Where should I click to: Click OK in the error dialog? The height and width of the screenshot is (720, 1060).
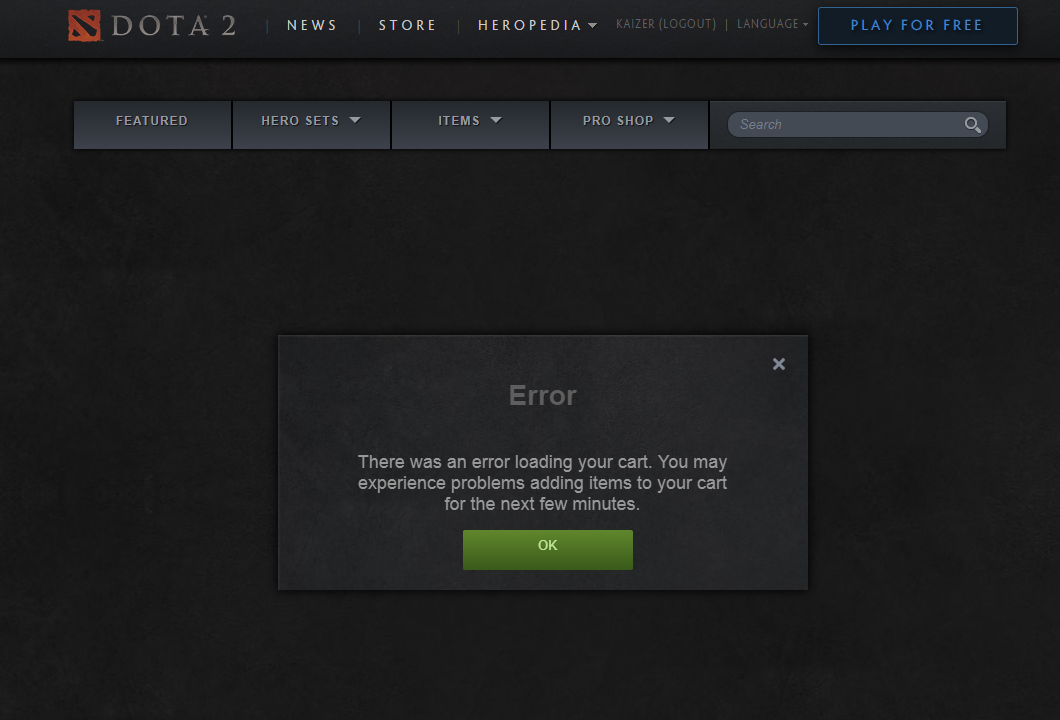tap(548, 550)
